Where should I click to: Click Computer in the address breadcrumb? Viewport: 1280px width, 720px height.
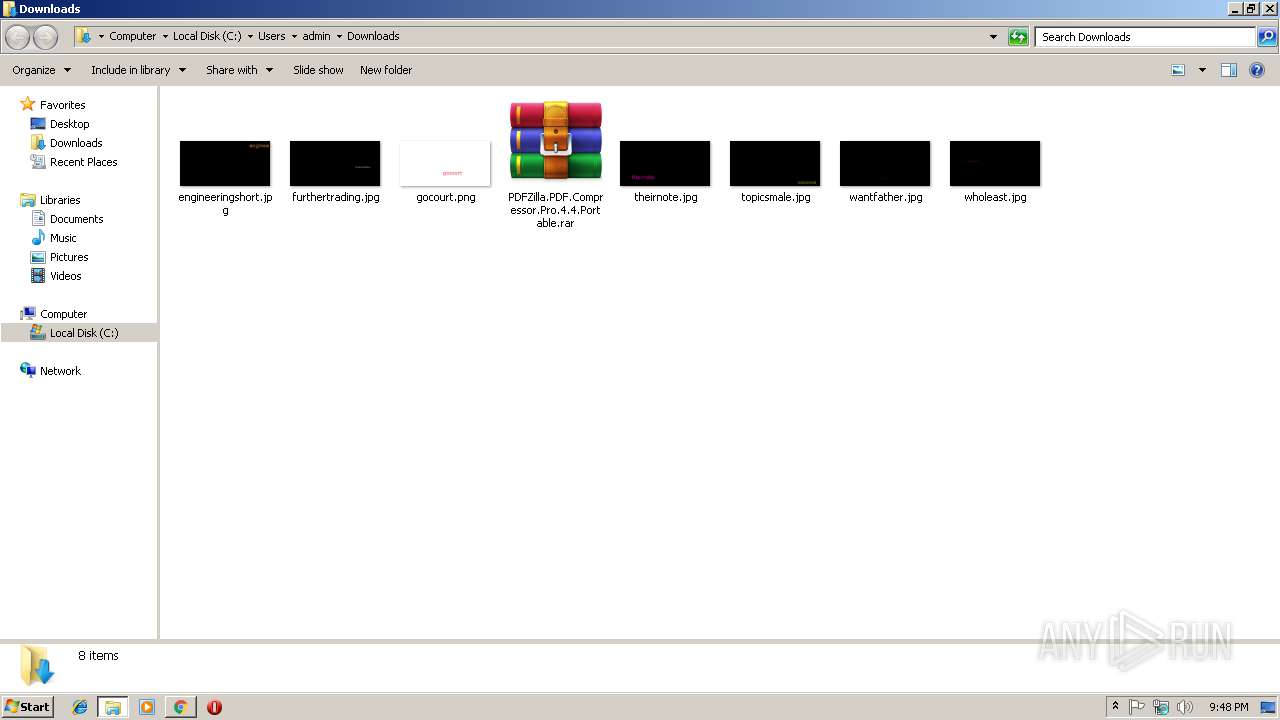pyautogui.click(x=132, y=36)
